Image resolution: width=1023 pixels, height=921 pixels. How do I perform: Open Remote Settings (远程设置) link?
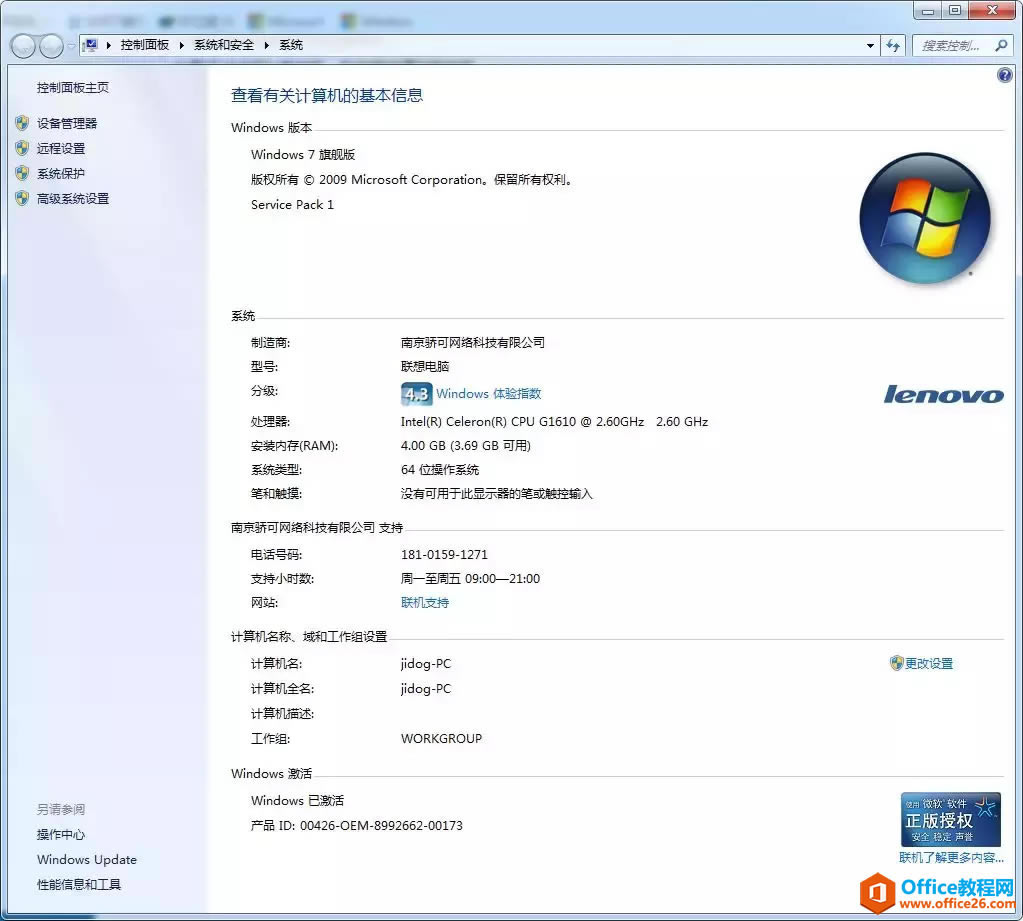point(61,149)
